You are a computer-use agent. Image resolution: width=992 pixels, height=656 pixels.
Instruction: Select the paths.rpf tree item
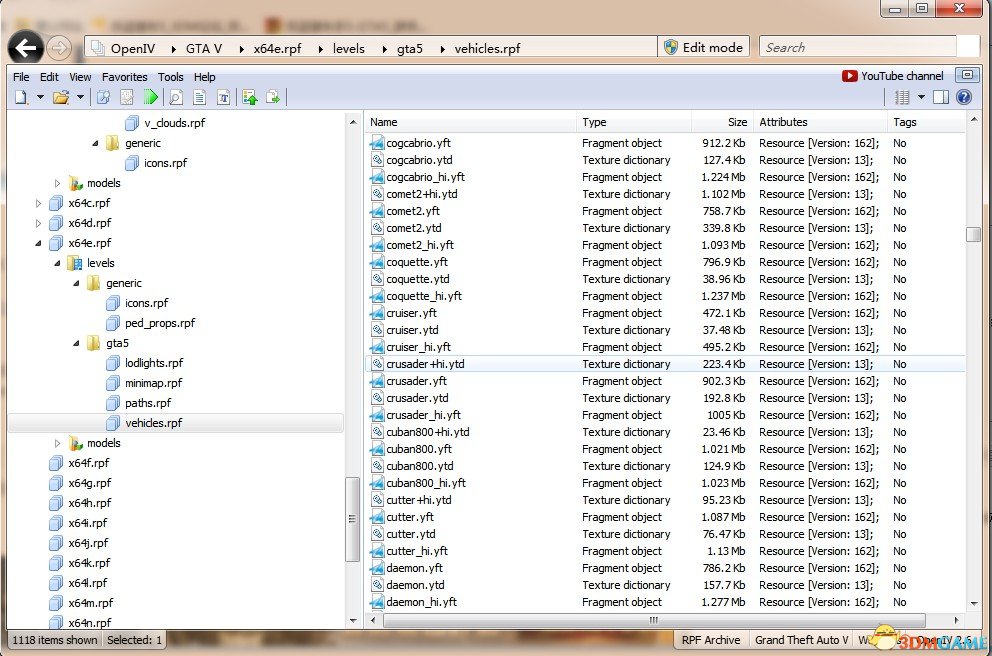coord(148,403)
